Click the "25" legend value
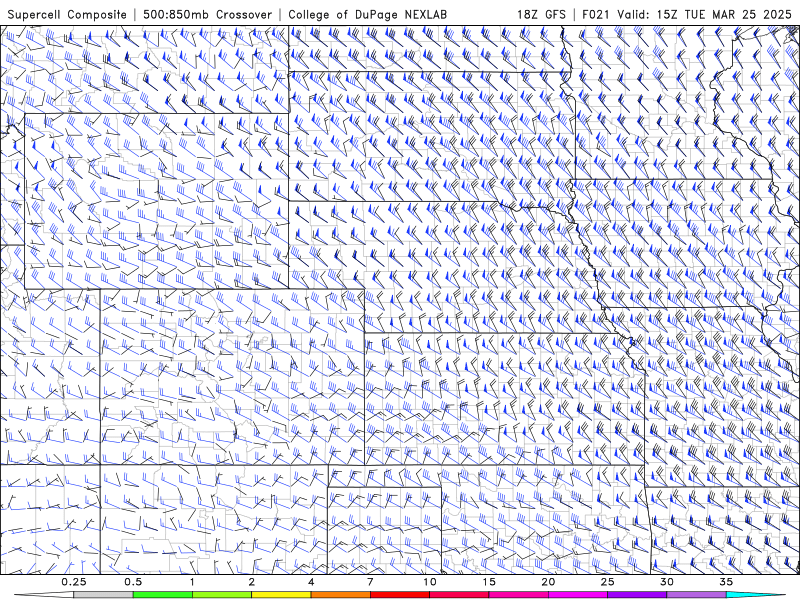This screenshot has height=600, width=800. click(608, 582)
